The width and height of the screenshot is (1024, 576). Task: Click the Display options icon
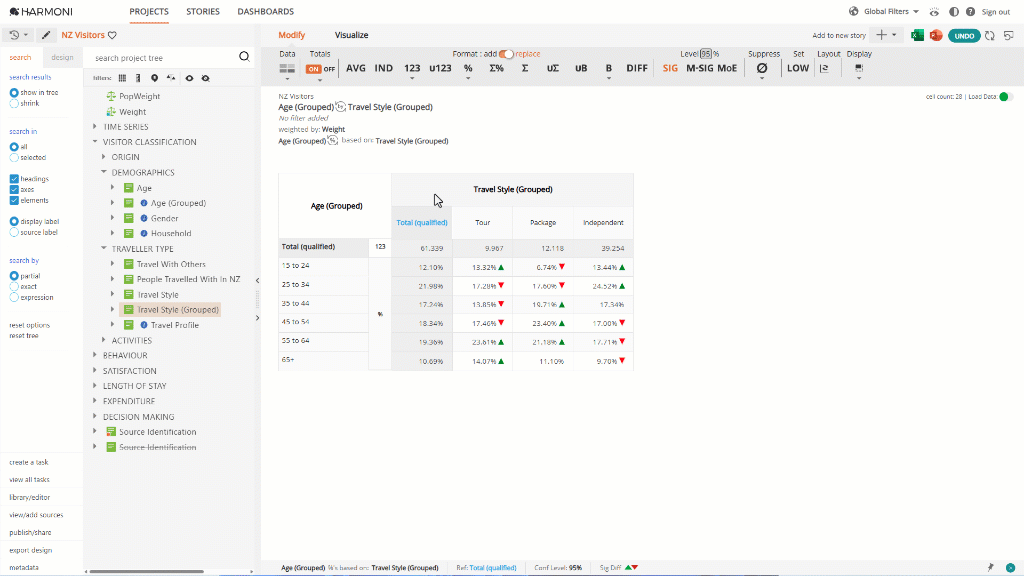[859, 68]
